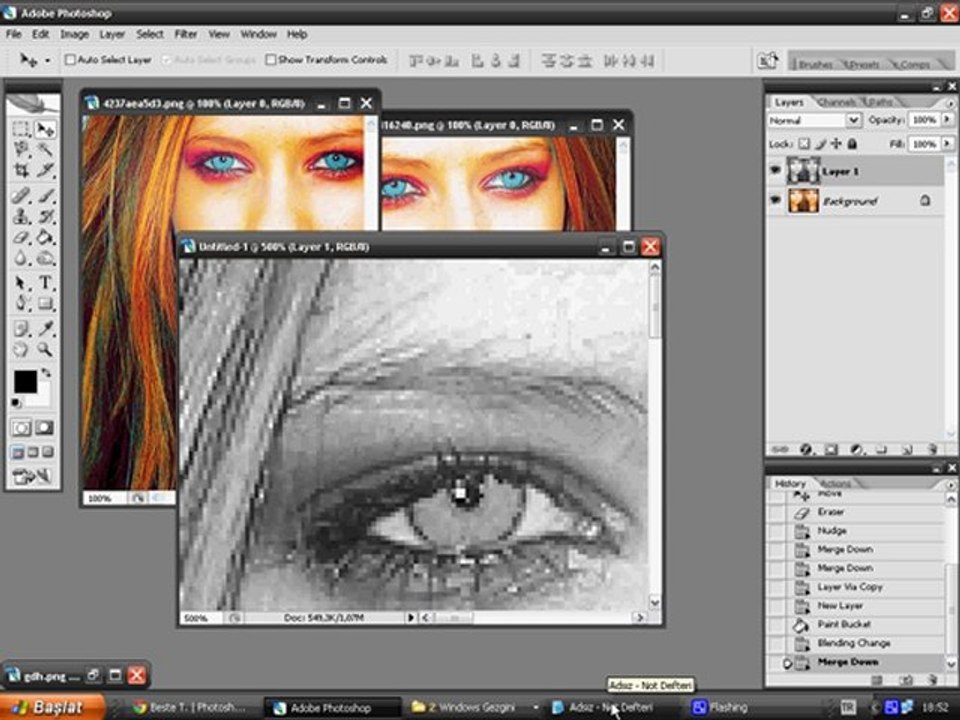The height and width of the screenshot is (720, 960).
Task: Select the Blur tool
Action: [21, 258]
